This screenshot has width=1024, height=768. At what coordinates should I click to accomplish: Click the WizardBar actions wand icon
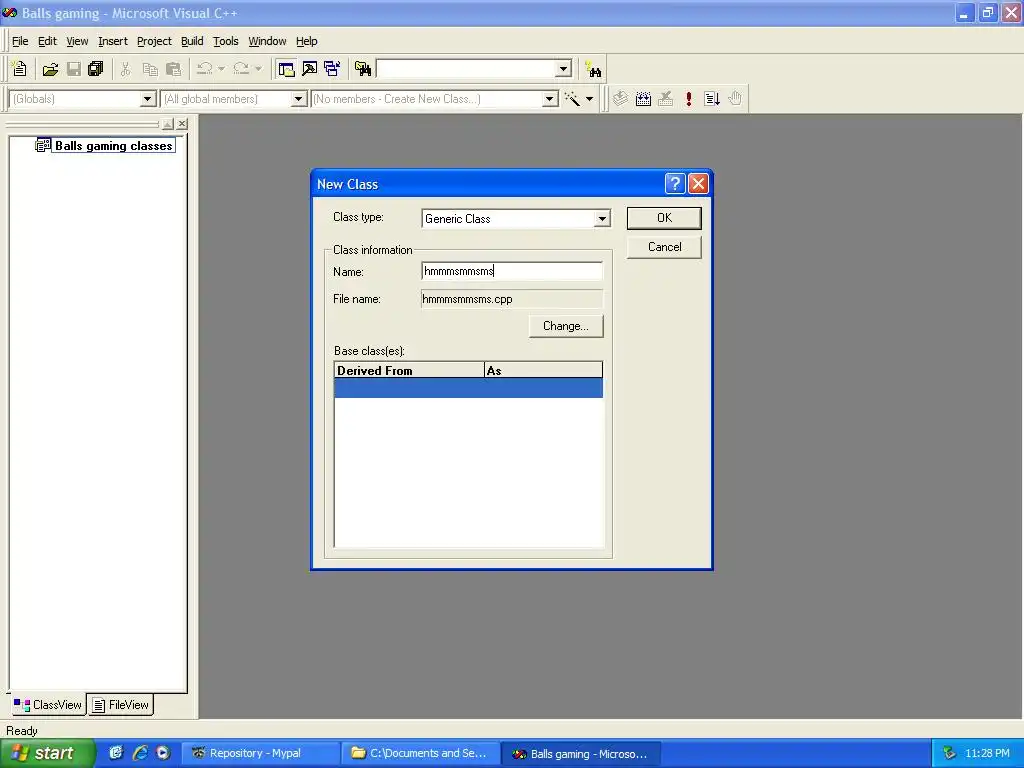(x=572, y=99)
